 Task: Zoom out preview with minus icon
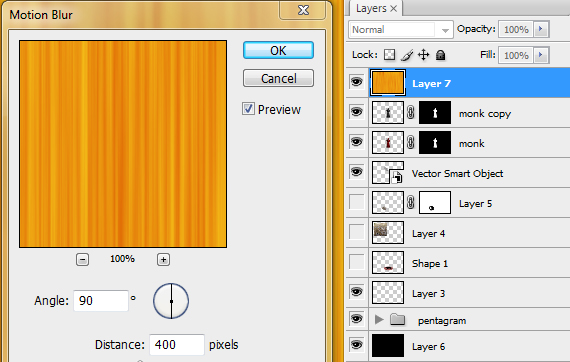83,260
